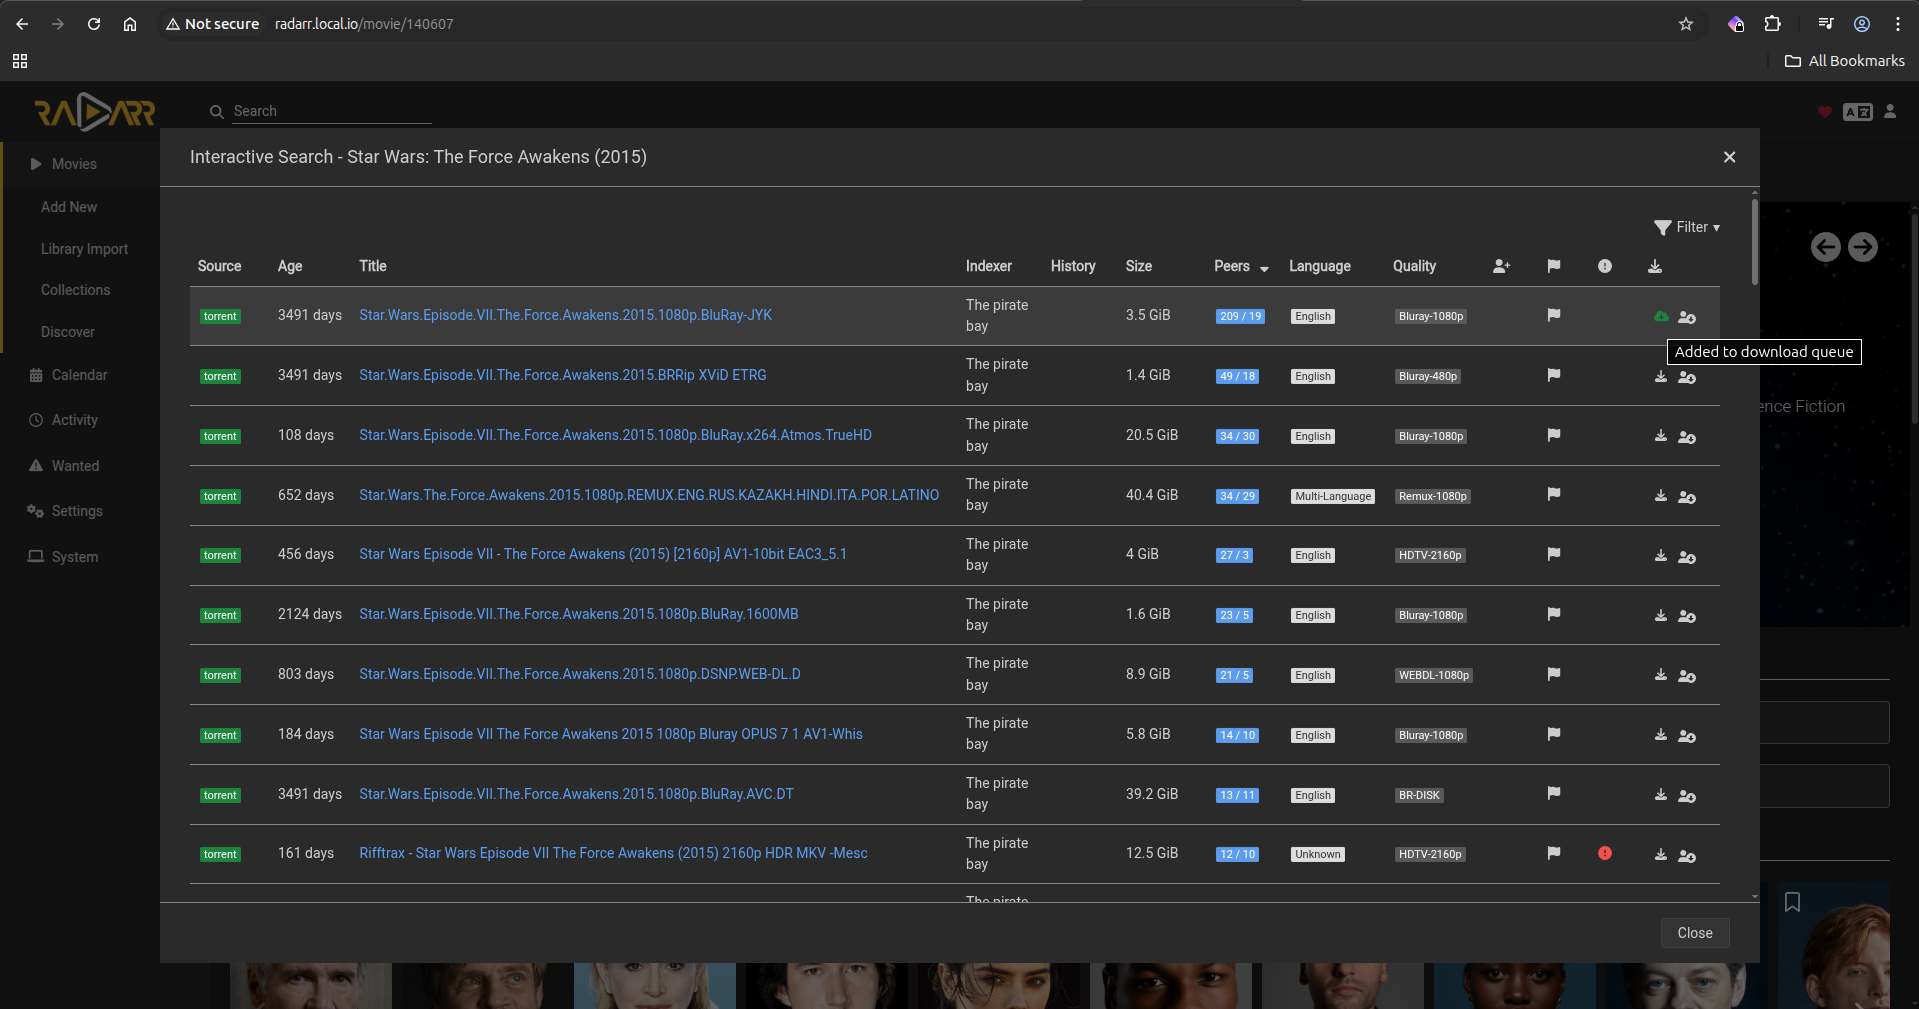1919x1009 pixels.
Task: Open the BRRip XViD ETRG release link
Action: click(x=563, y=375)
